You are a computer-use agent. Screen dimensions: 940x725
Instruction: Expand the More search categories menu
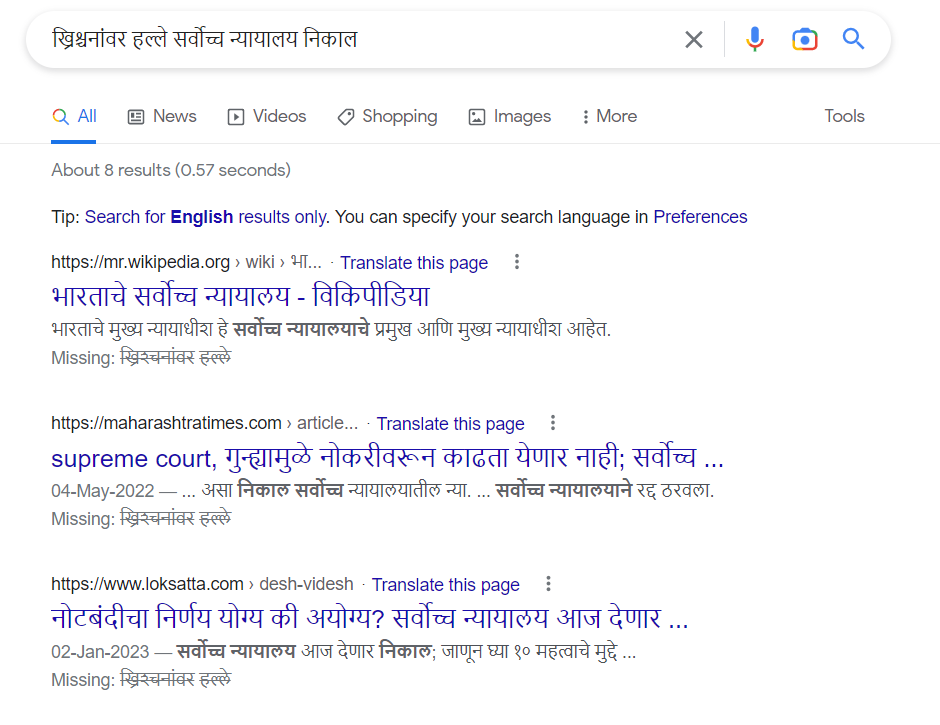608,116
